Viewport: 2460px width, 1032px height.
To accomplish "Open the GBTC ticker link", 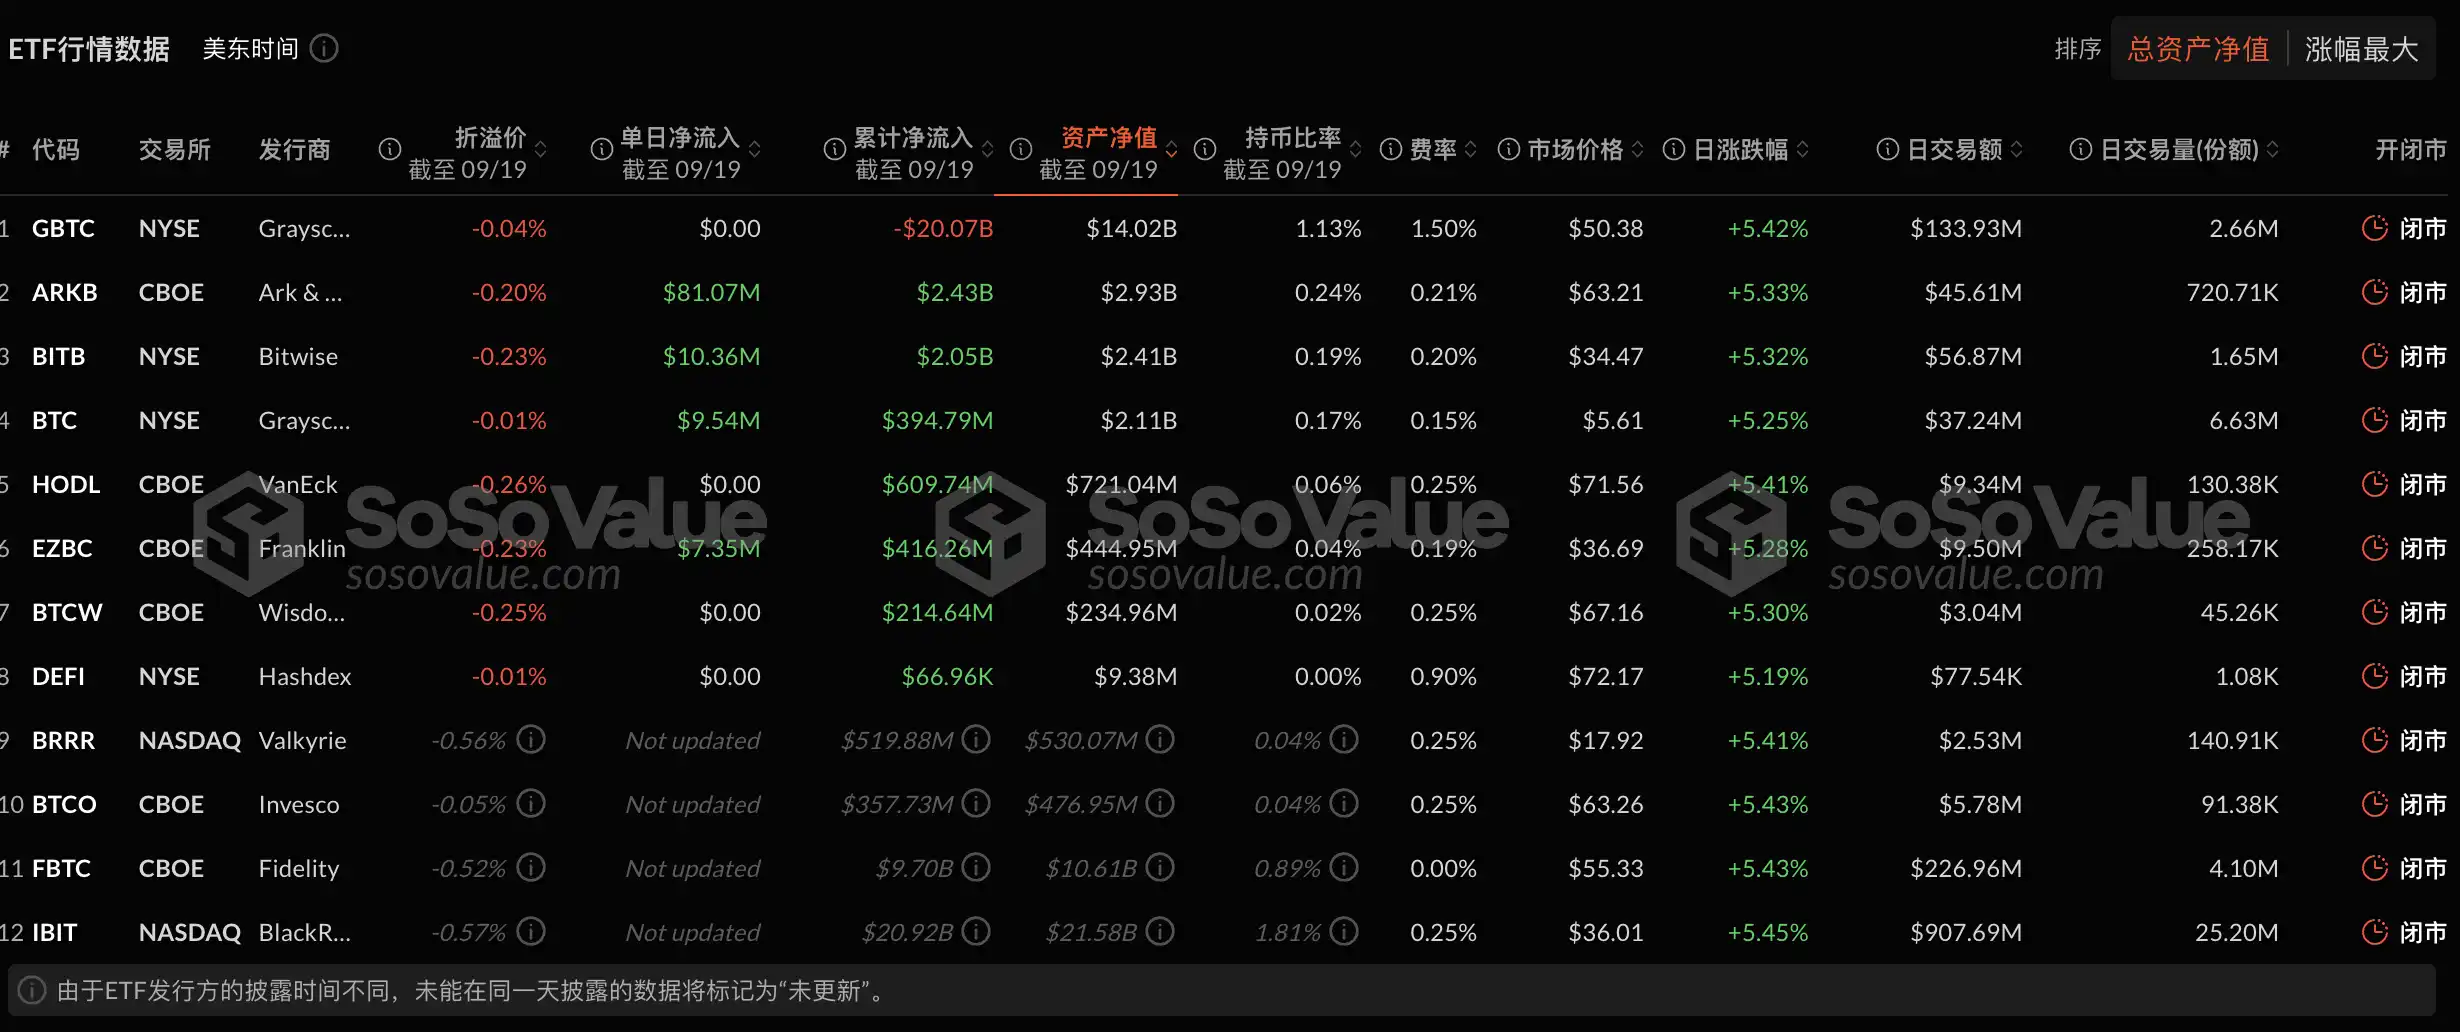I will click(x=63, y=228).
